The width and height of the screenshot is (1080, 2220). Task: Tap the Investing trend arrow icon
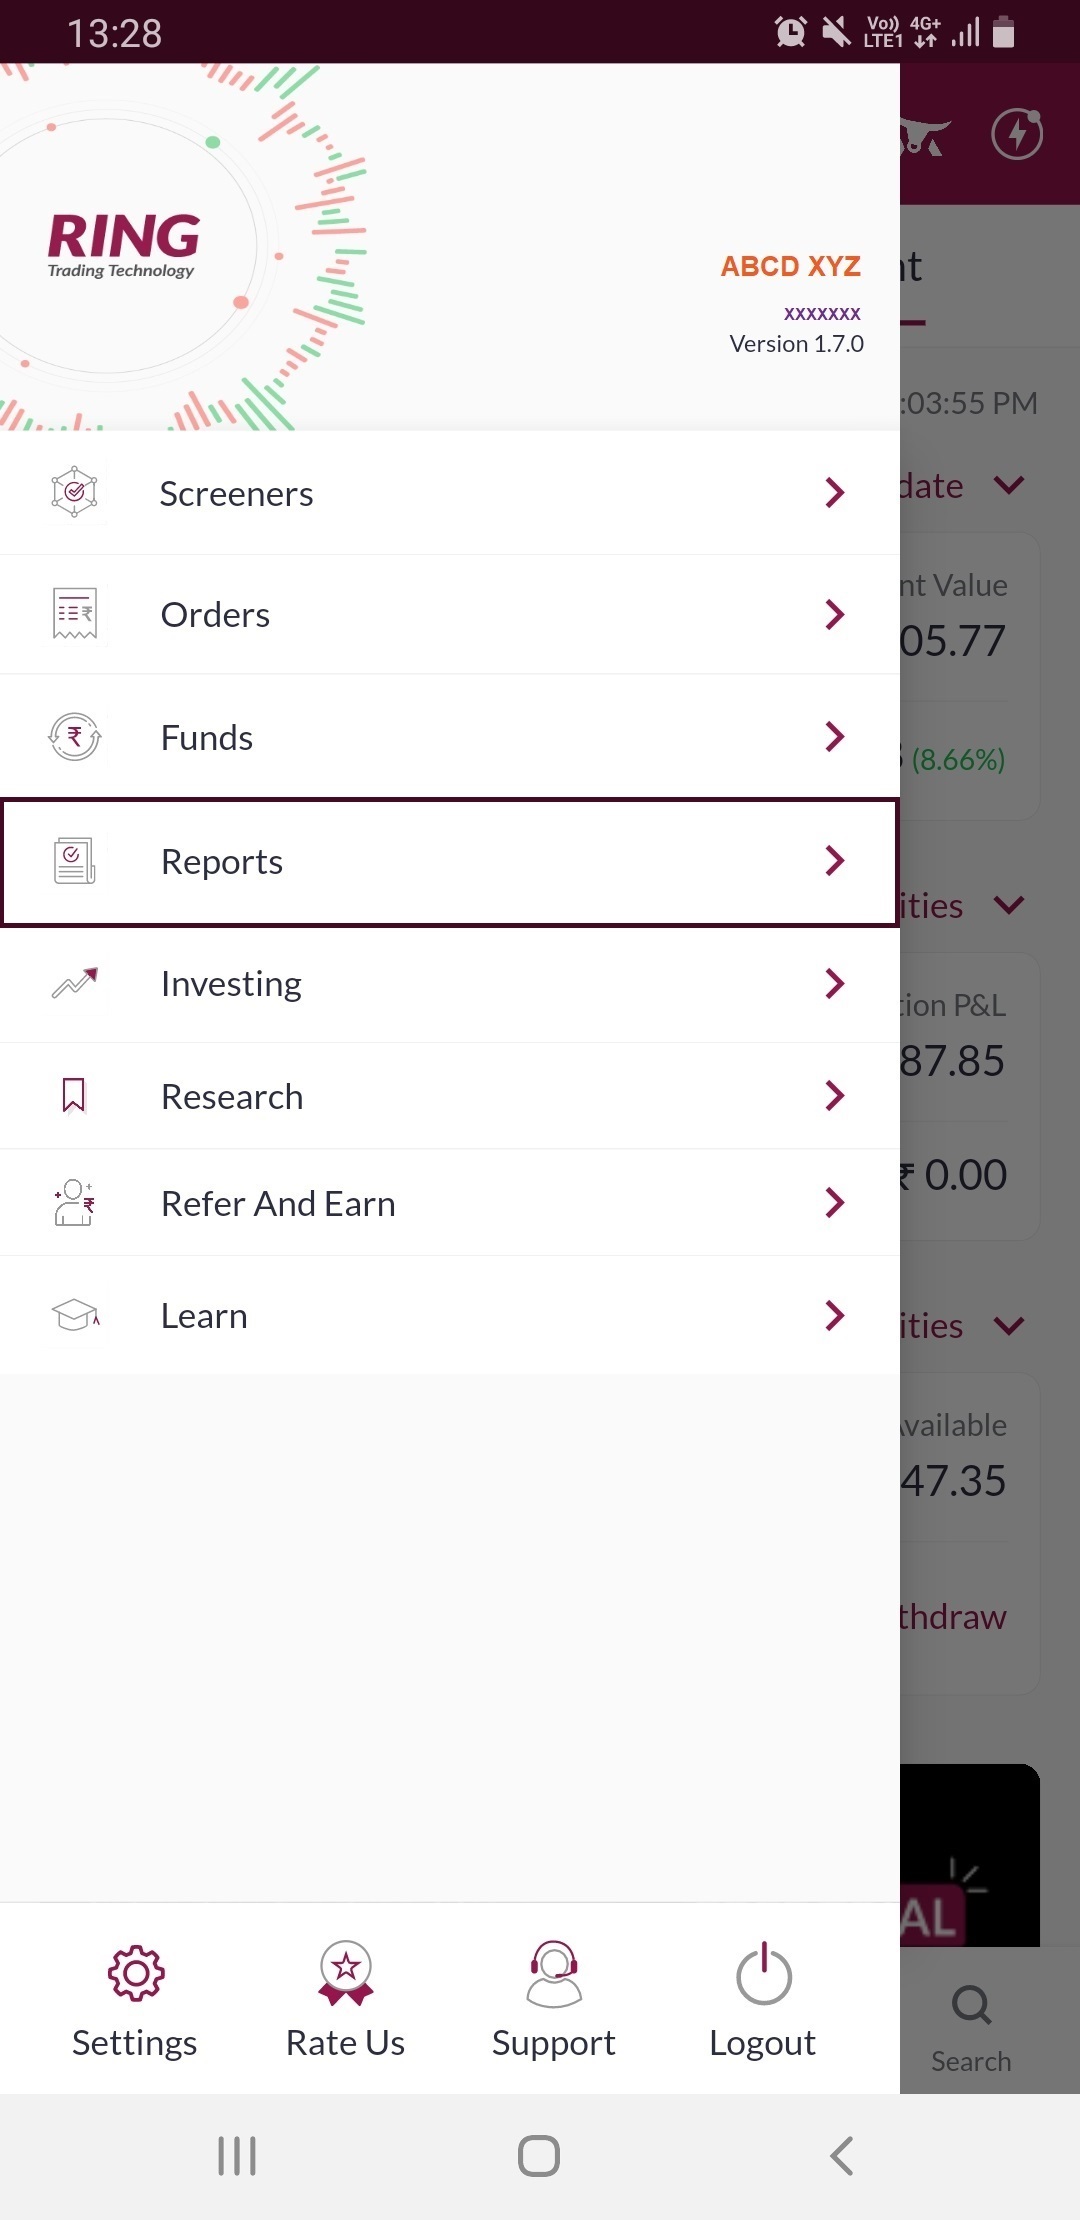coord(75,984)
